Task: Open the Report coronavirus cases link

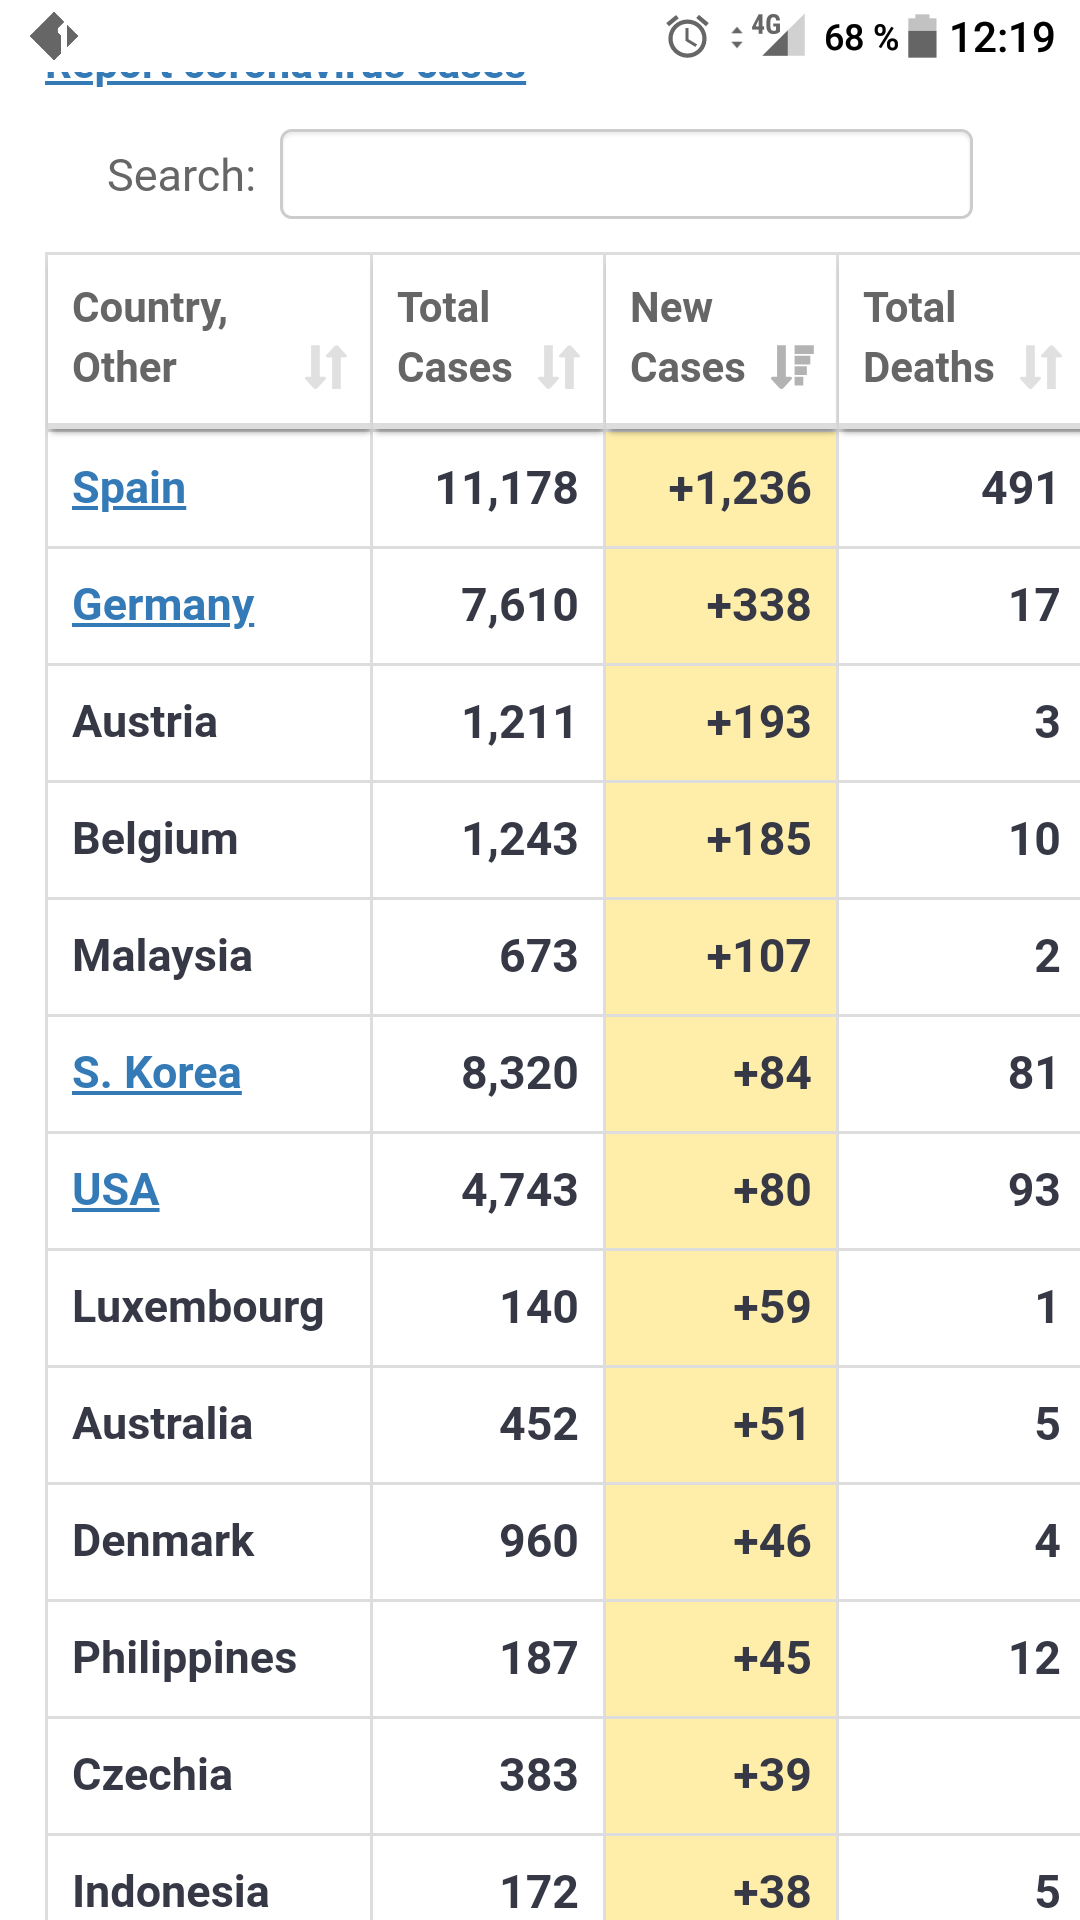Action: point(285,72)
